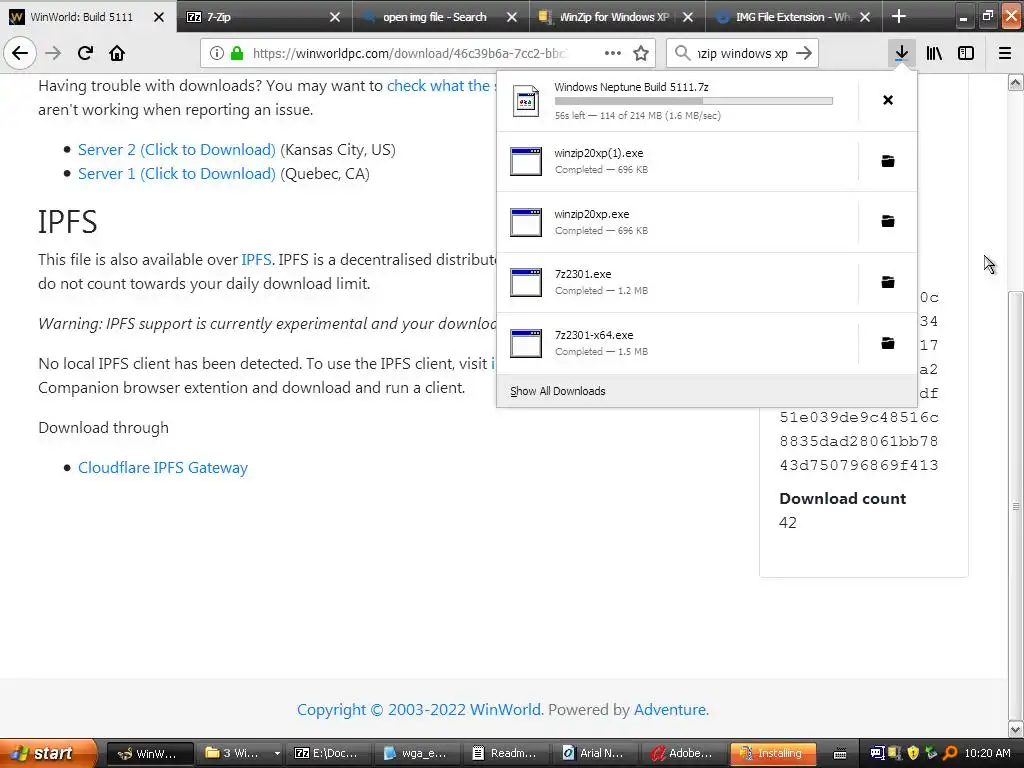
Task: Open the 7z2301-x64.exe download entry
Action: [x=677, y=344]
